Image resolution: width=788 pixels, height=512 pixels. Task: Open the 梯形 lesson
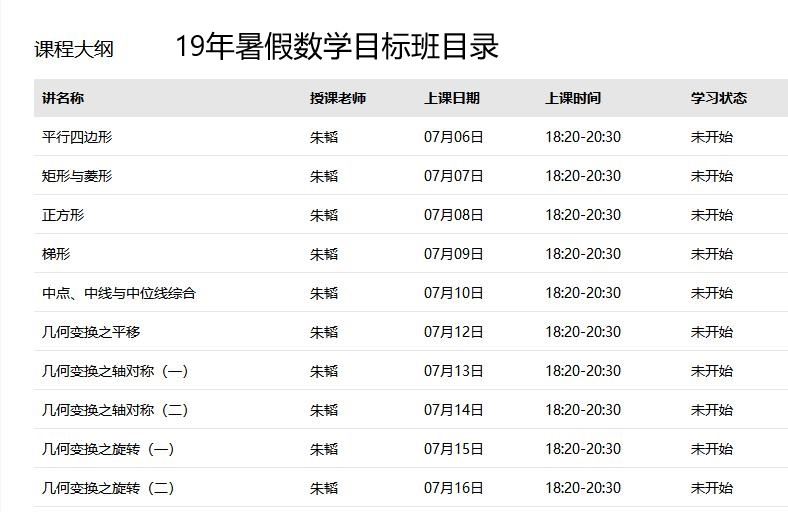56,254
